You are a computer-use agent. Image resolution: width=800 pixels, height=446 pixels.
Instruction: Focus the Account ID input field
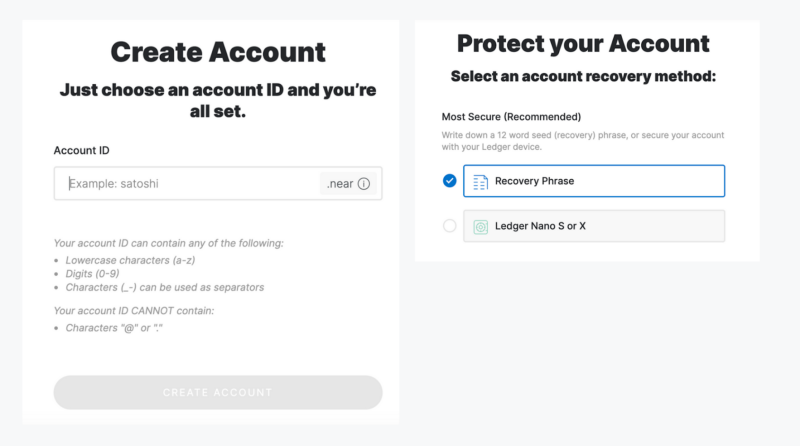click(x=190, y=184)
